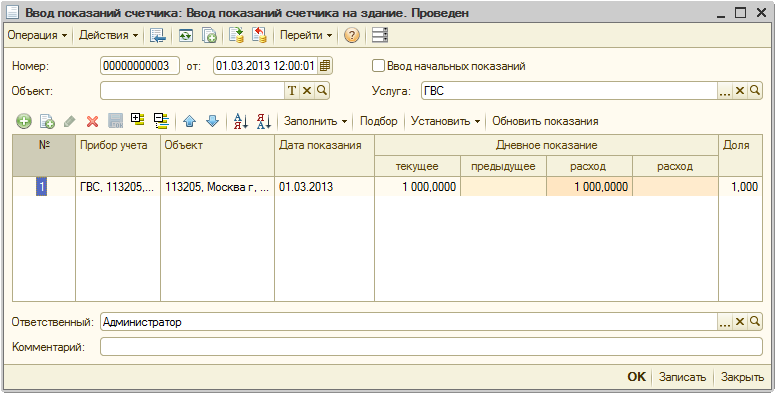
Task: Click the create-based-on copy icon in top toolbar
Action: click(210, 35)
